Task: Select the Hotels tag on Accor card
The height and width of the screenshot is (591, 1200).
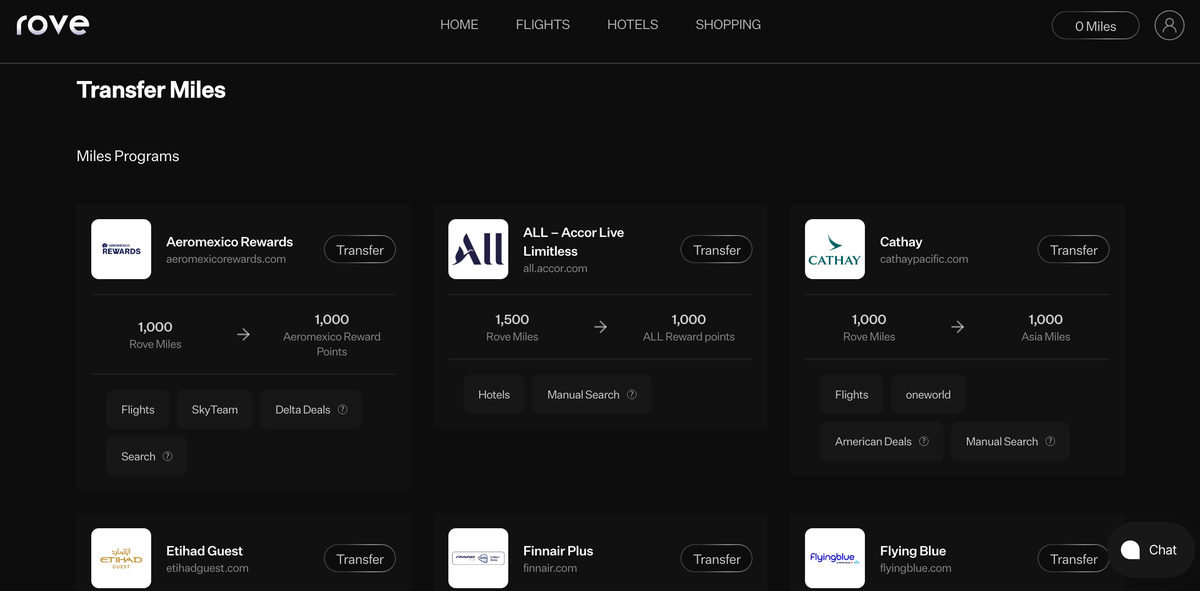Action: [x=494, y=394]
